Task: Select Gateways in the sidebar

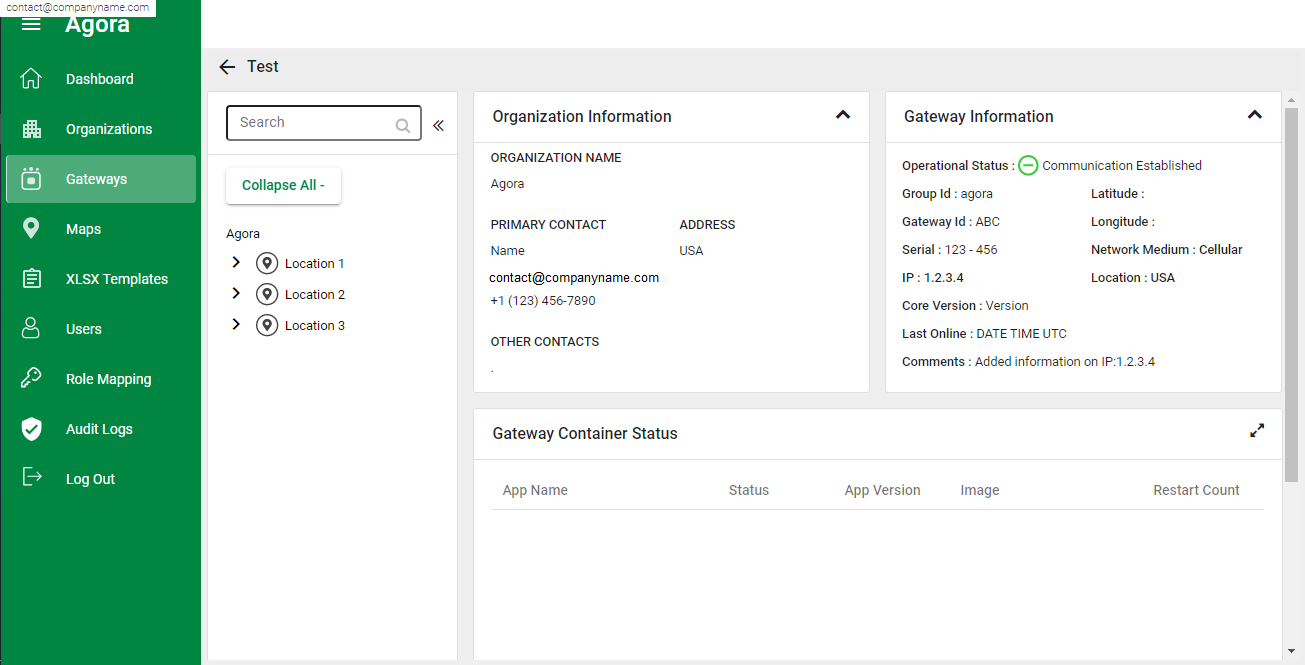Action: [100, 179]
